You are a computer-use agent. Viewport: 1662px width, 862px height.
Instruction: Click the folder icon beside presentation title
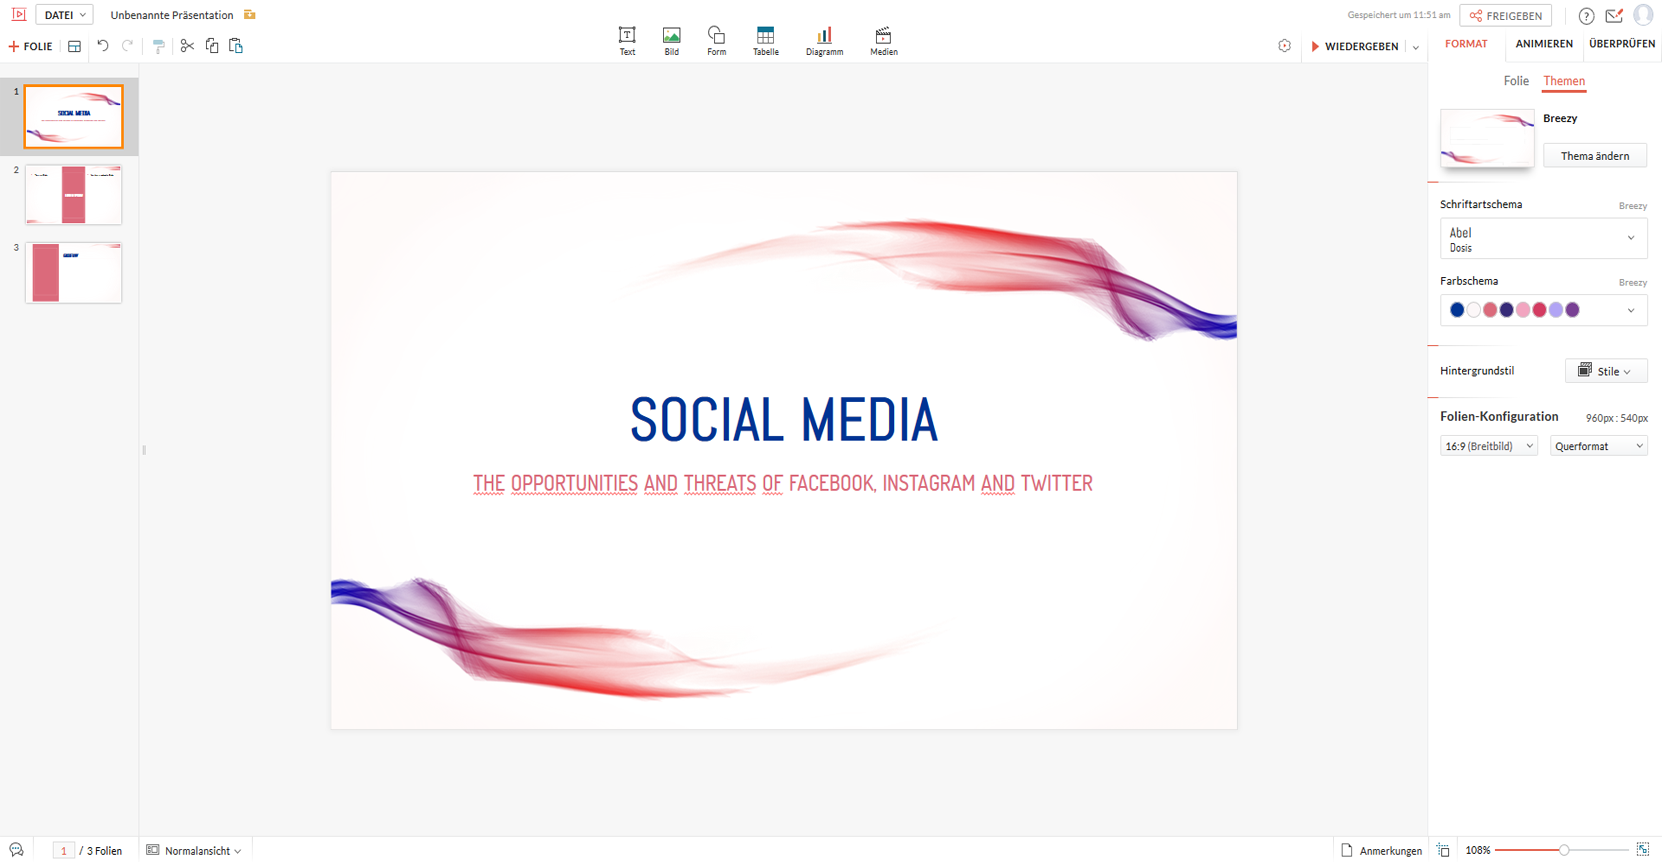[x=250, y=15]
